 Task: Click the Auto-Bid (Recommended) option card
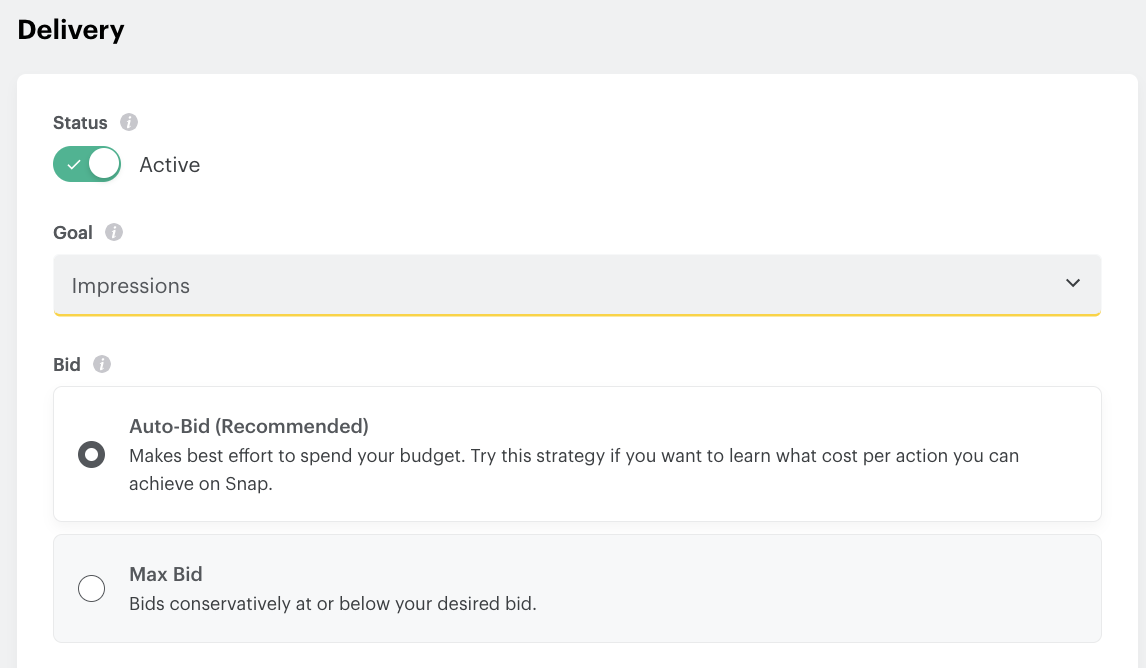pos(576,454)
